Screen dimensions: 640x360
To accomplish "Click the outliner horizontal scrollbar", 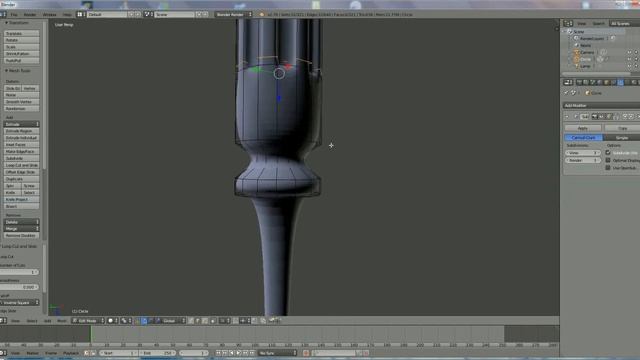I will pos(597,74).
